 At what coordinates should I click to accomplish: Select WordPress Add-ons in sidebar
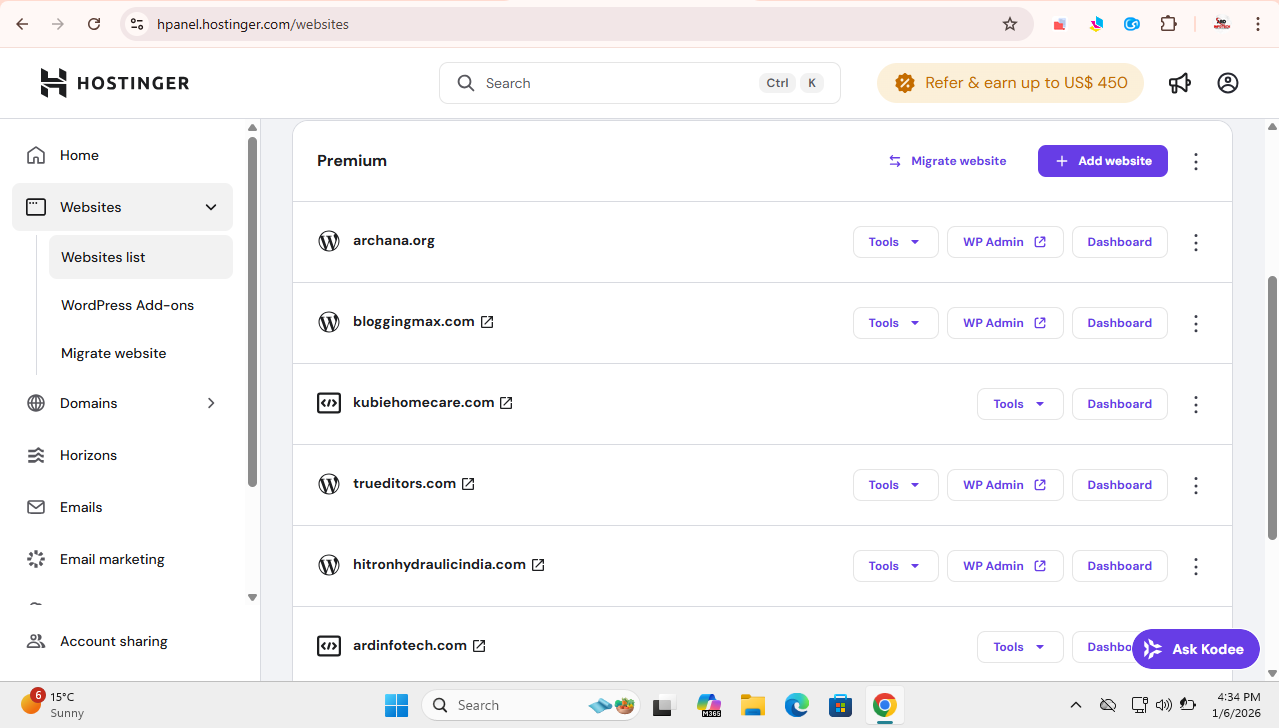click(127, 305)
